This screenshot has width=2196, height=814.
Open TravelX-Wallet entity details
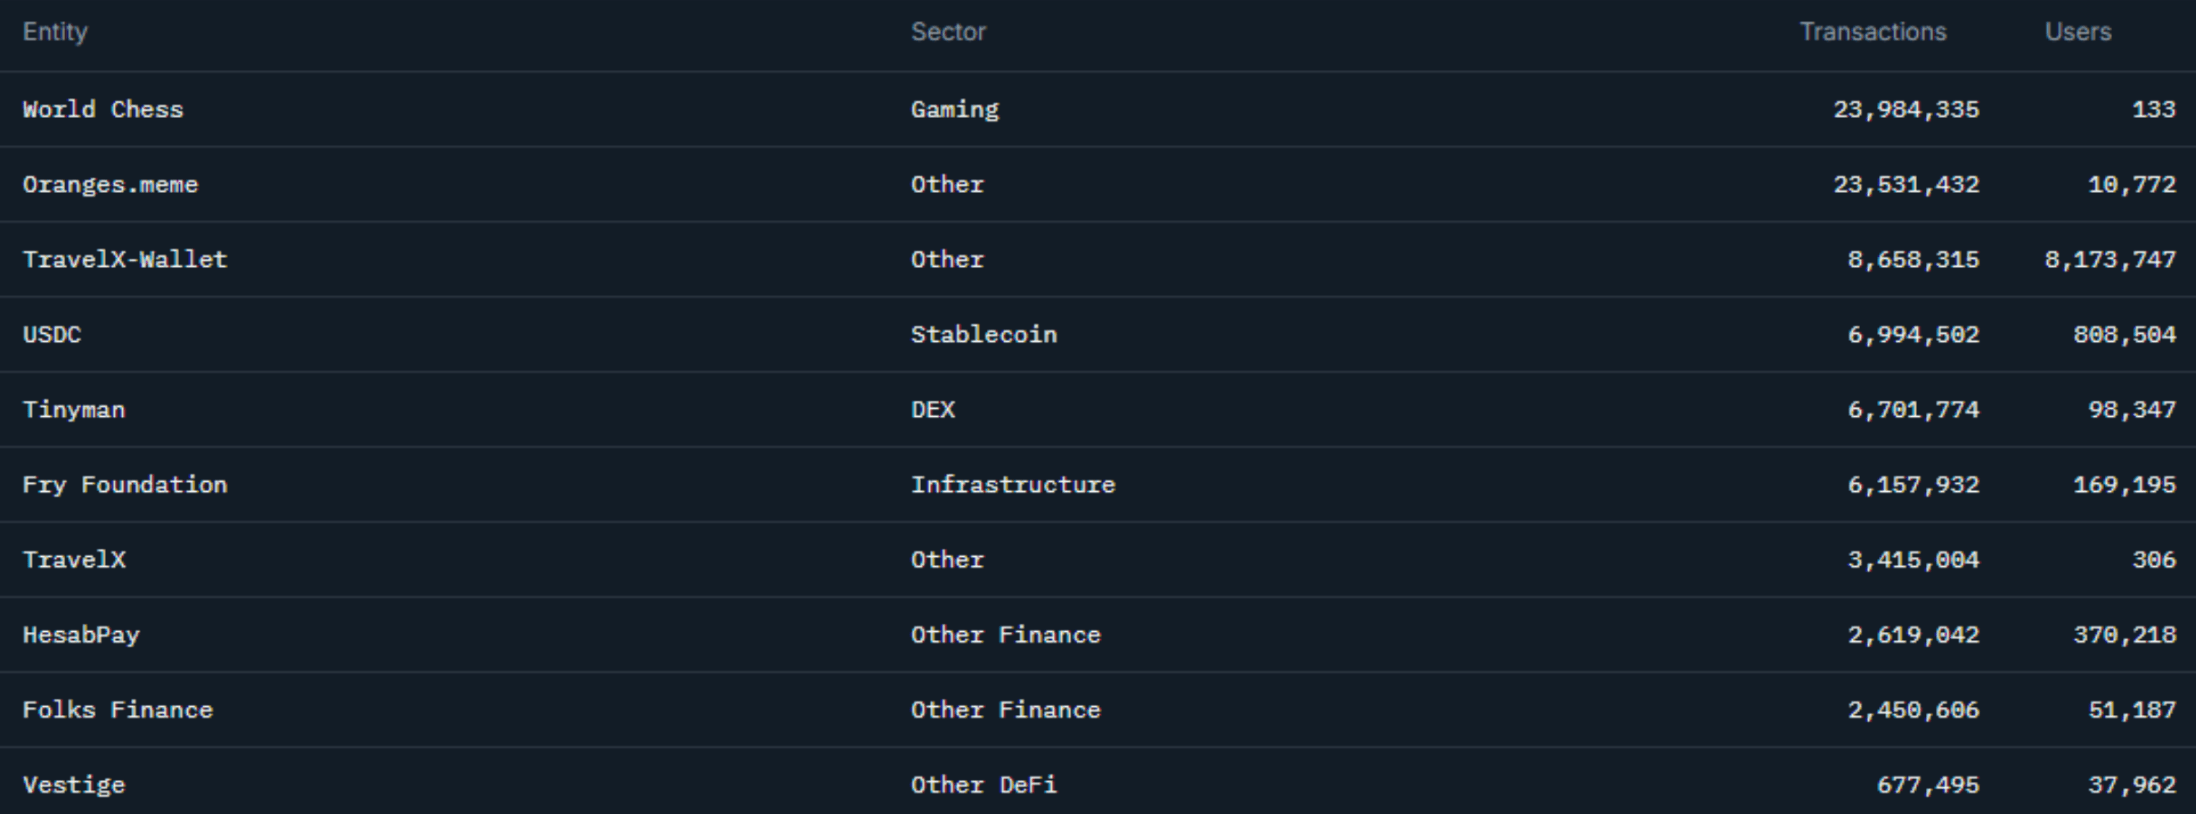125,259
